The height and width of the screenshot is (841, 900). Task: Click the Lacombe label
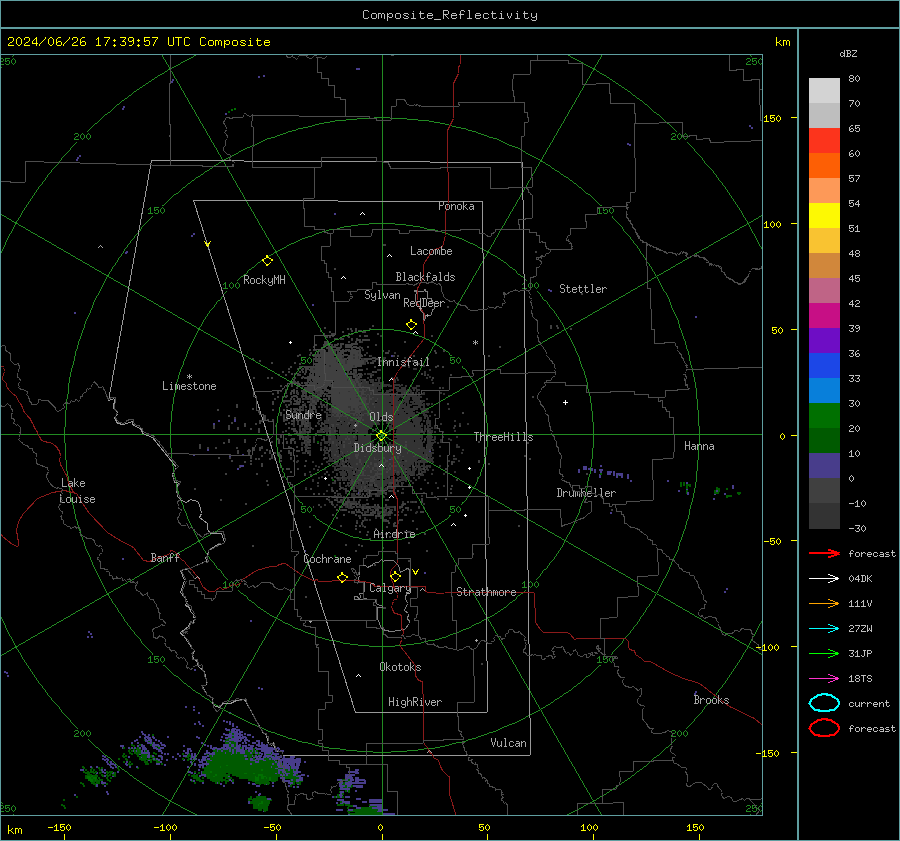pyautogui.click(x=431, y=251)
